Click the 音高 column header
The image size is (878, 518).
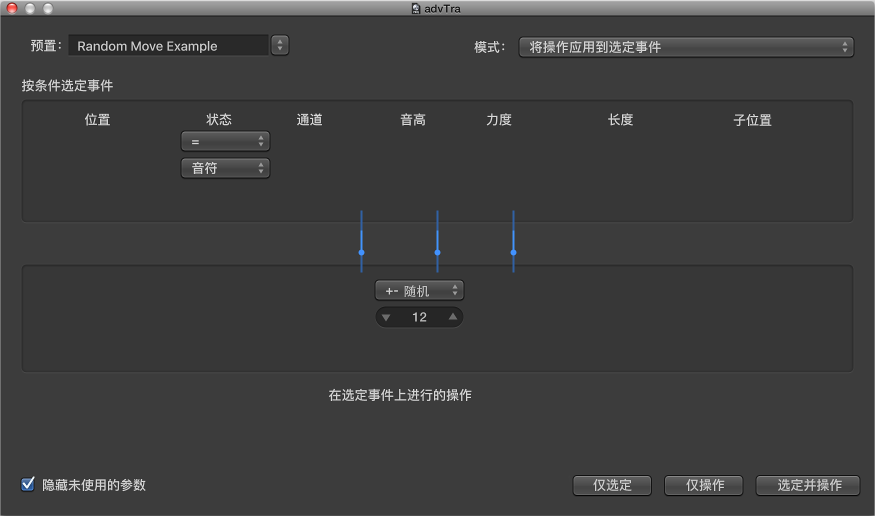point(413,120)
